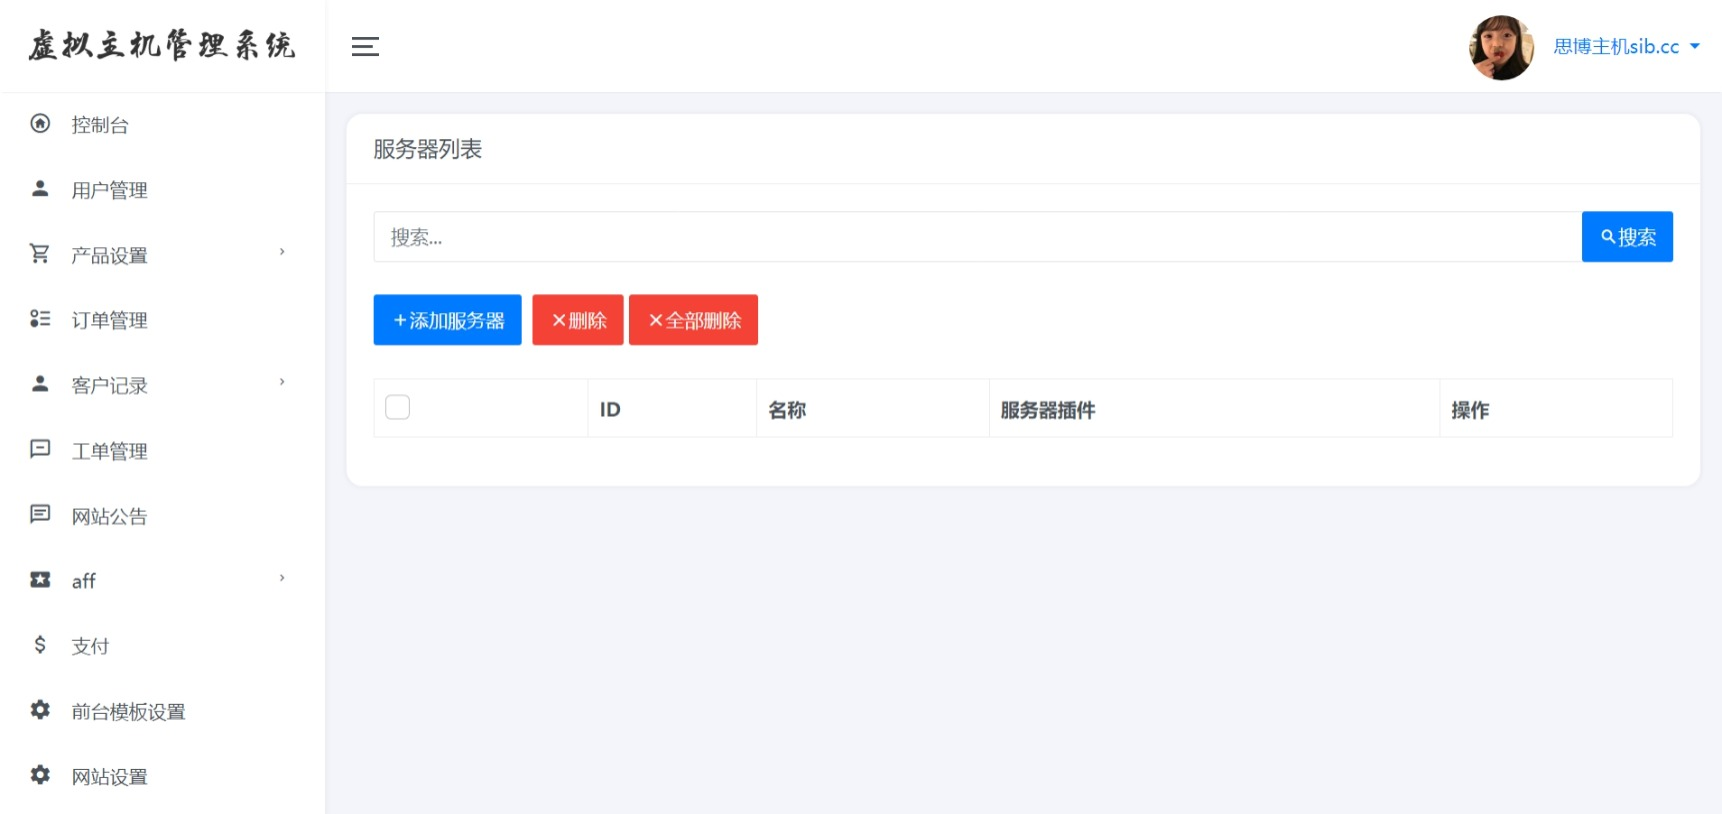The width and height of the screenshot is (1722, 814).
Task: Click the 订单管理 list icon
Action: pyautogui.click(x=40, y=319)
